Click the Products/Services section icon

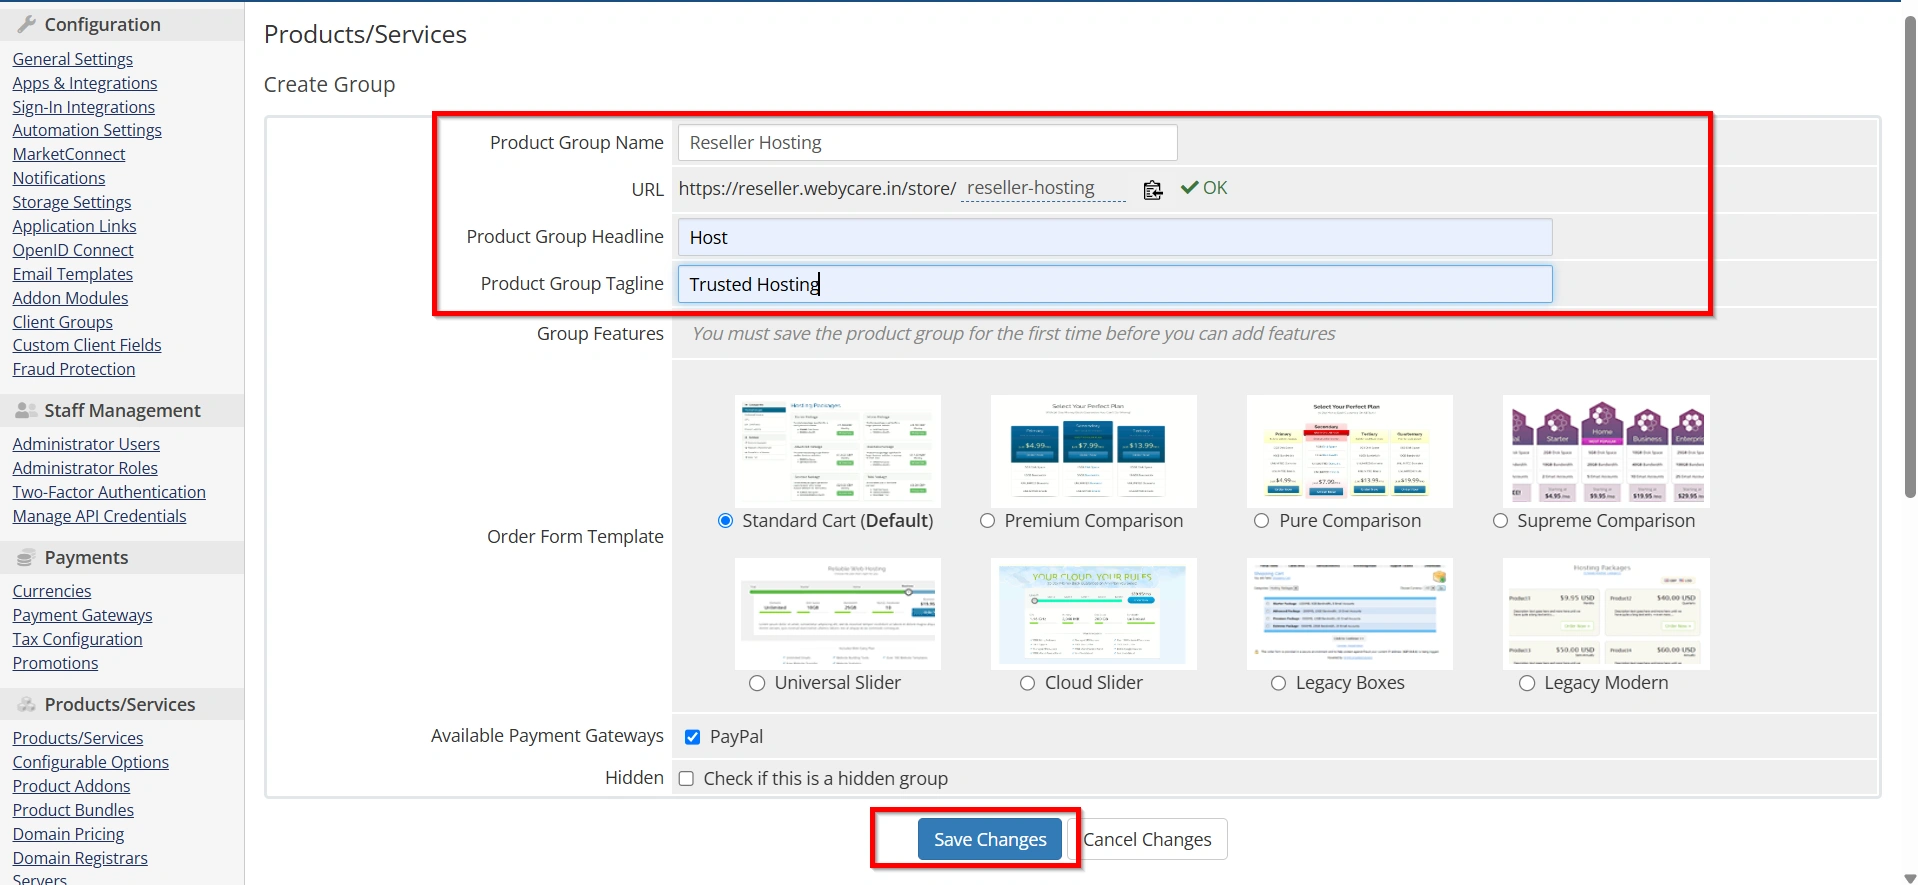tap(27, 704)
